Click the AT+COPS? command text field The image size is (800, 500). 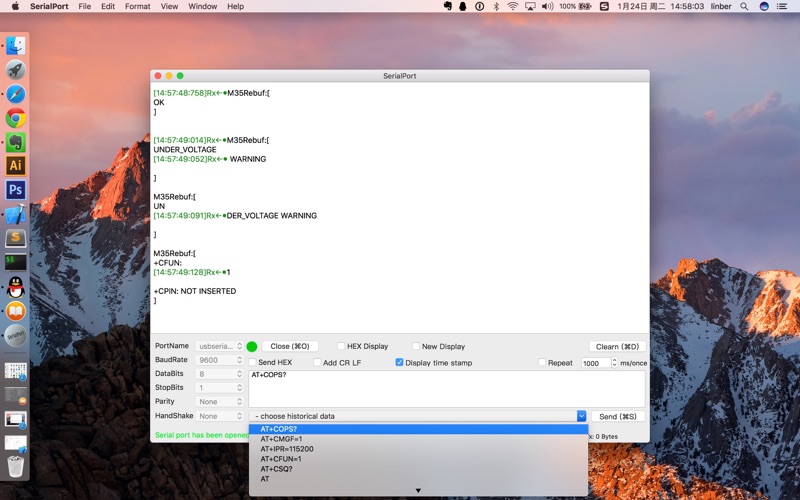(x=445, y=388)
